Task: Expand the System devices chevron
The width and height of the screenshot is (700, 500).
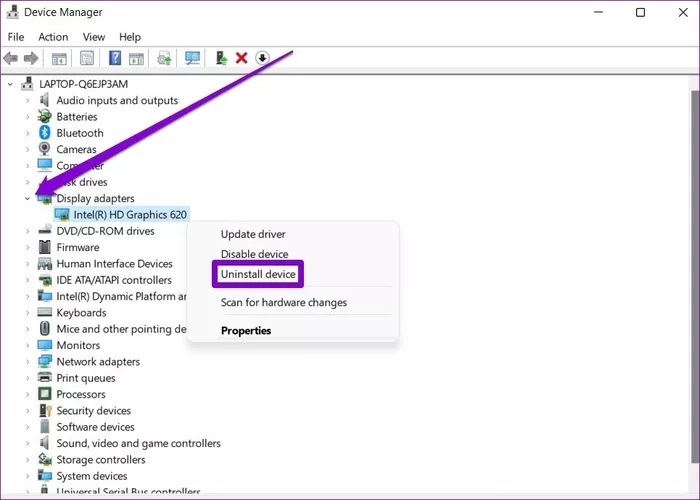Action: [27, 476]
